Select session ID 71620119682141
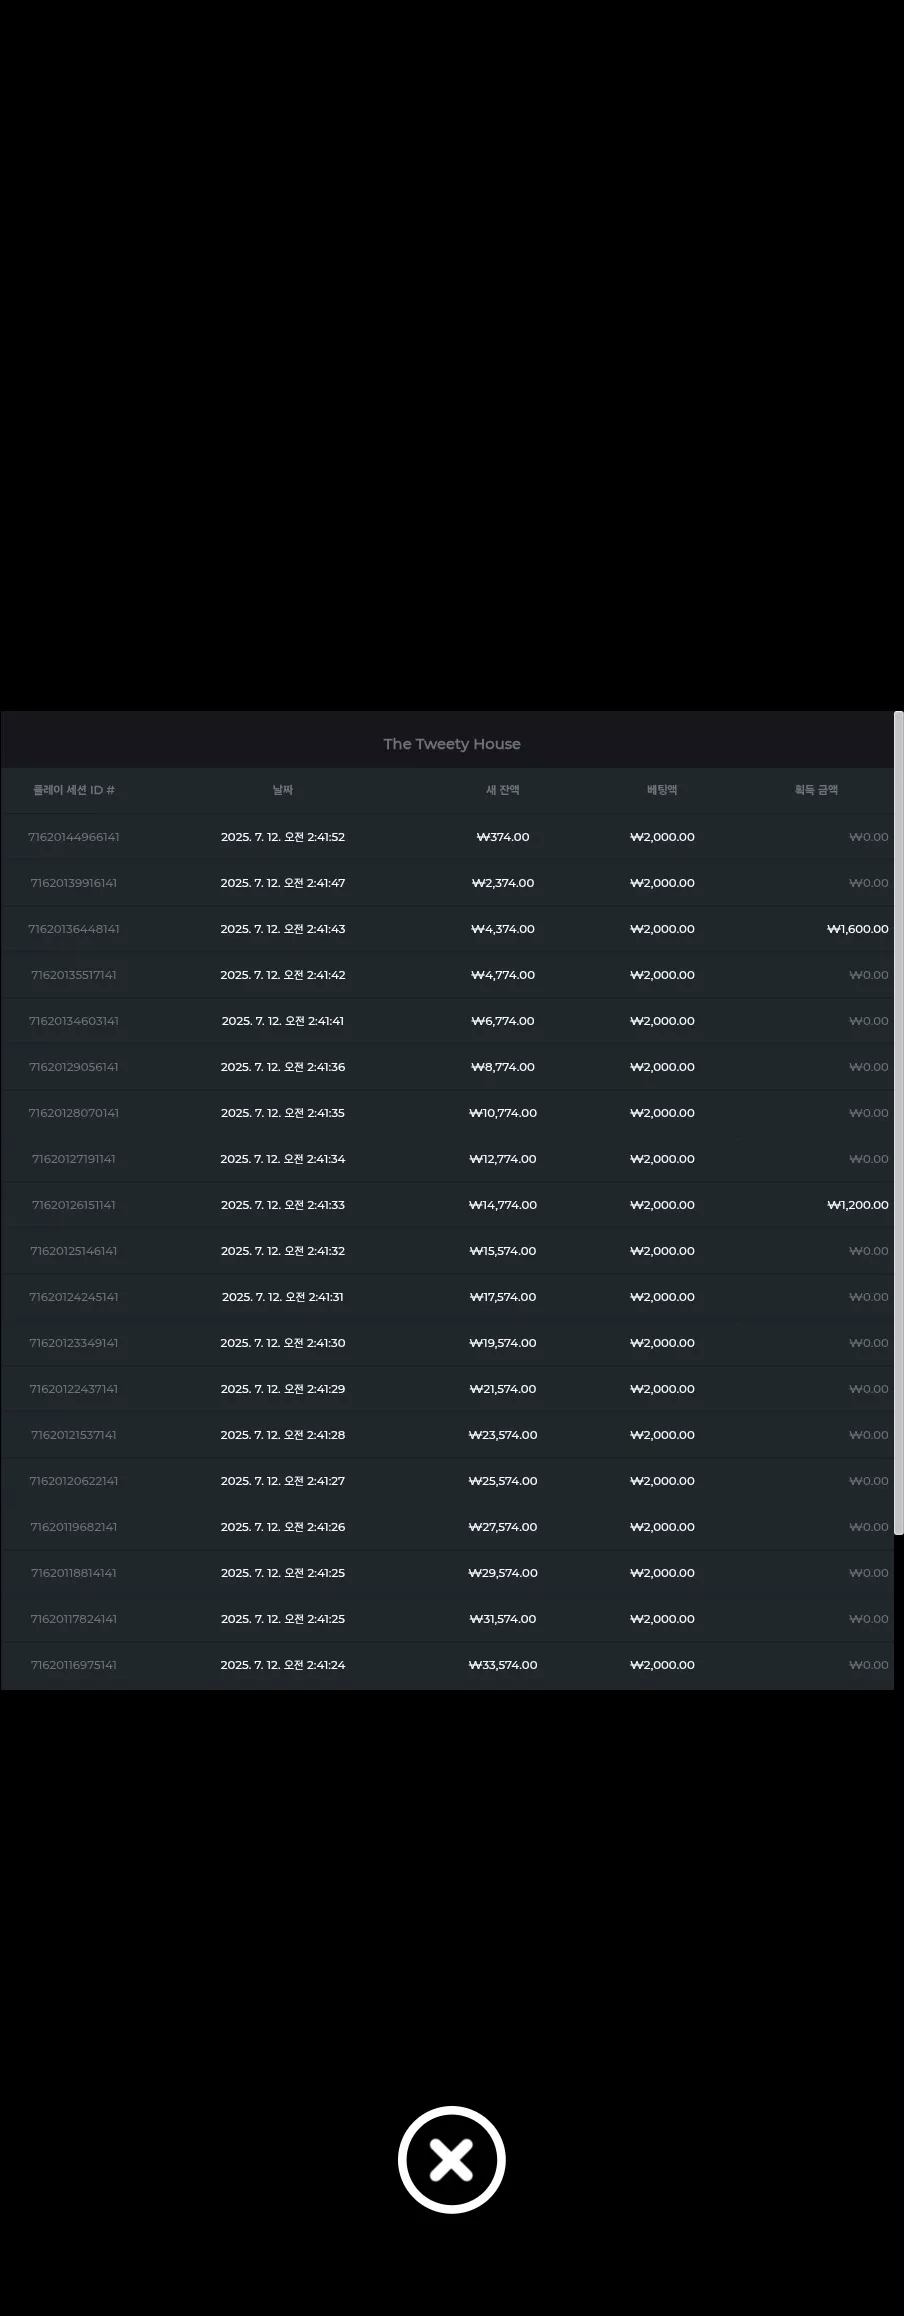The height and width of the screenshot is (2316, 904). (x=74, y=1527)
